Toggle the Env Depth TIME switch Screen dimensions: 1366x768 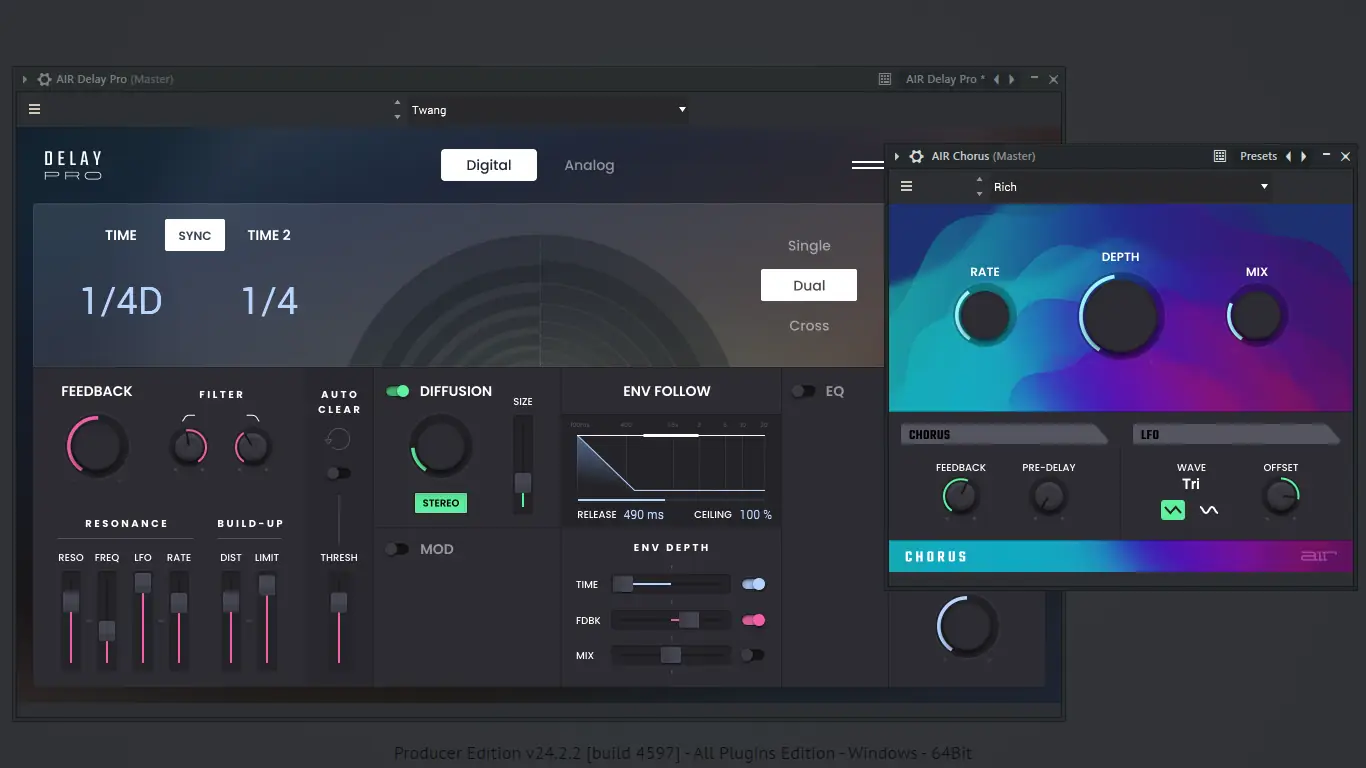click(754, 584)
